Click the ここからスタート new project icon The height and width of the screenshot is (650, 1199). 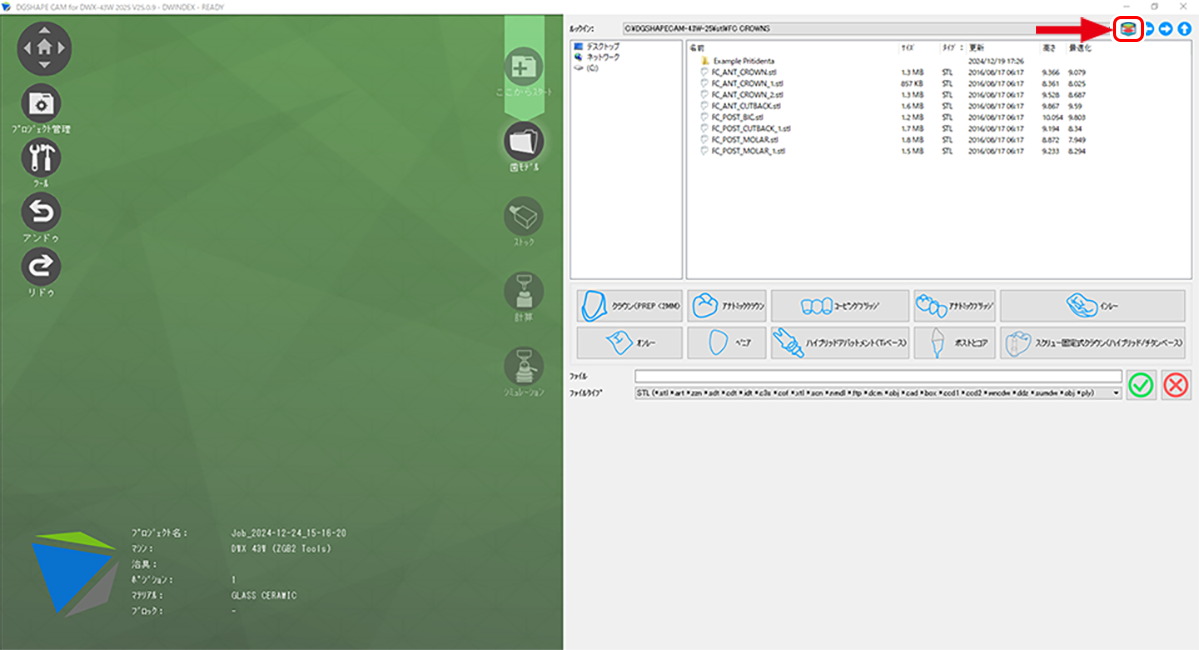[524, 67]
